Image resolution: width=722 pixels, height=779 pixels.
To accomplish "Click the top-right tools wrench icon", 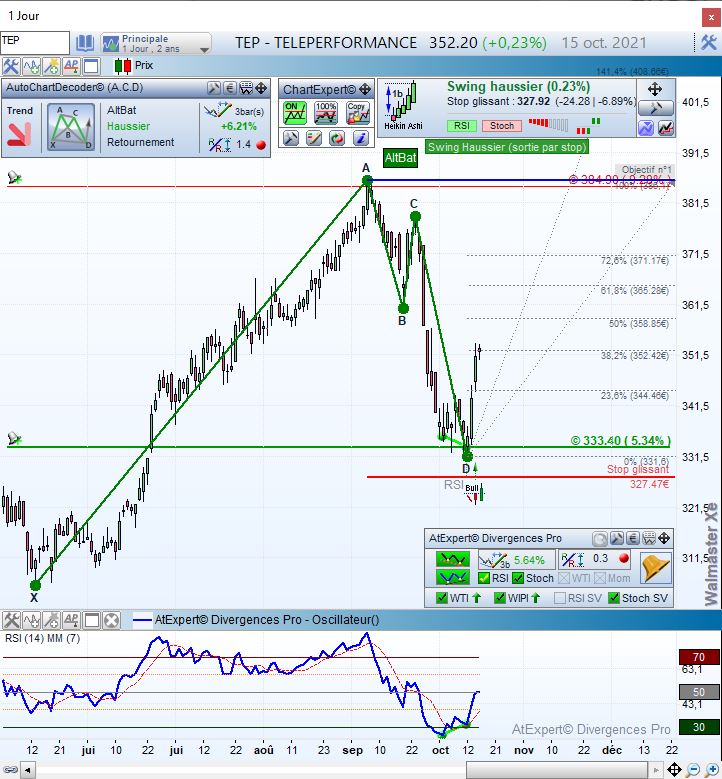I will pos(709,43).
